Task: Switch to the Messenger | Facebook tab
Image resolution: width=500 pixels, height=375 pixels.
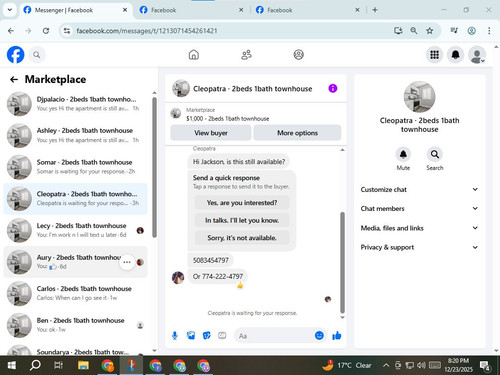Action: tap(75, 10)
